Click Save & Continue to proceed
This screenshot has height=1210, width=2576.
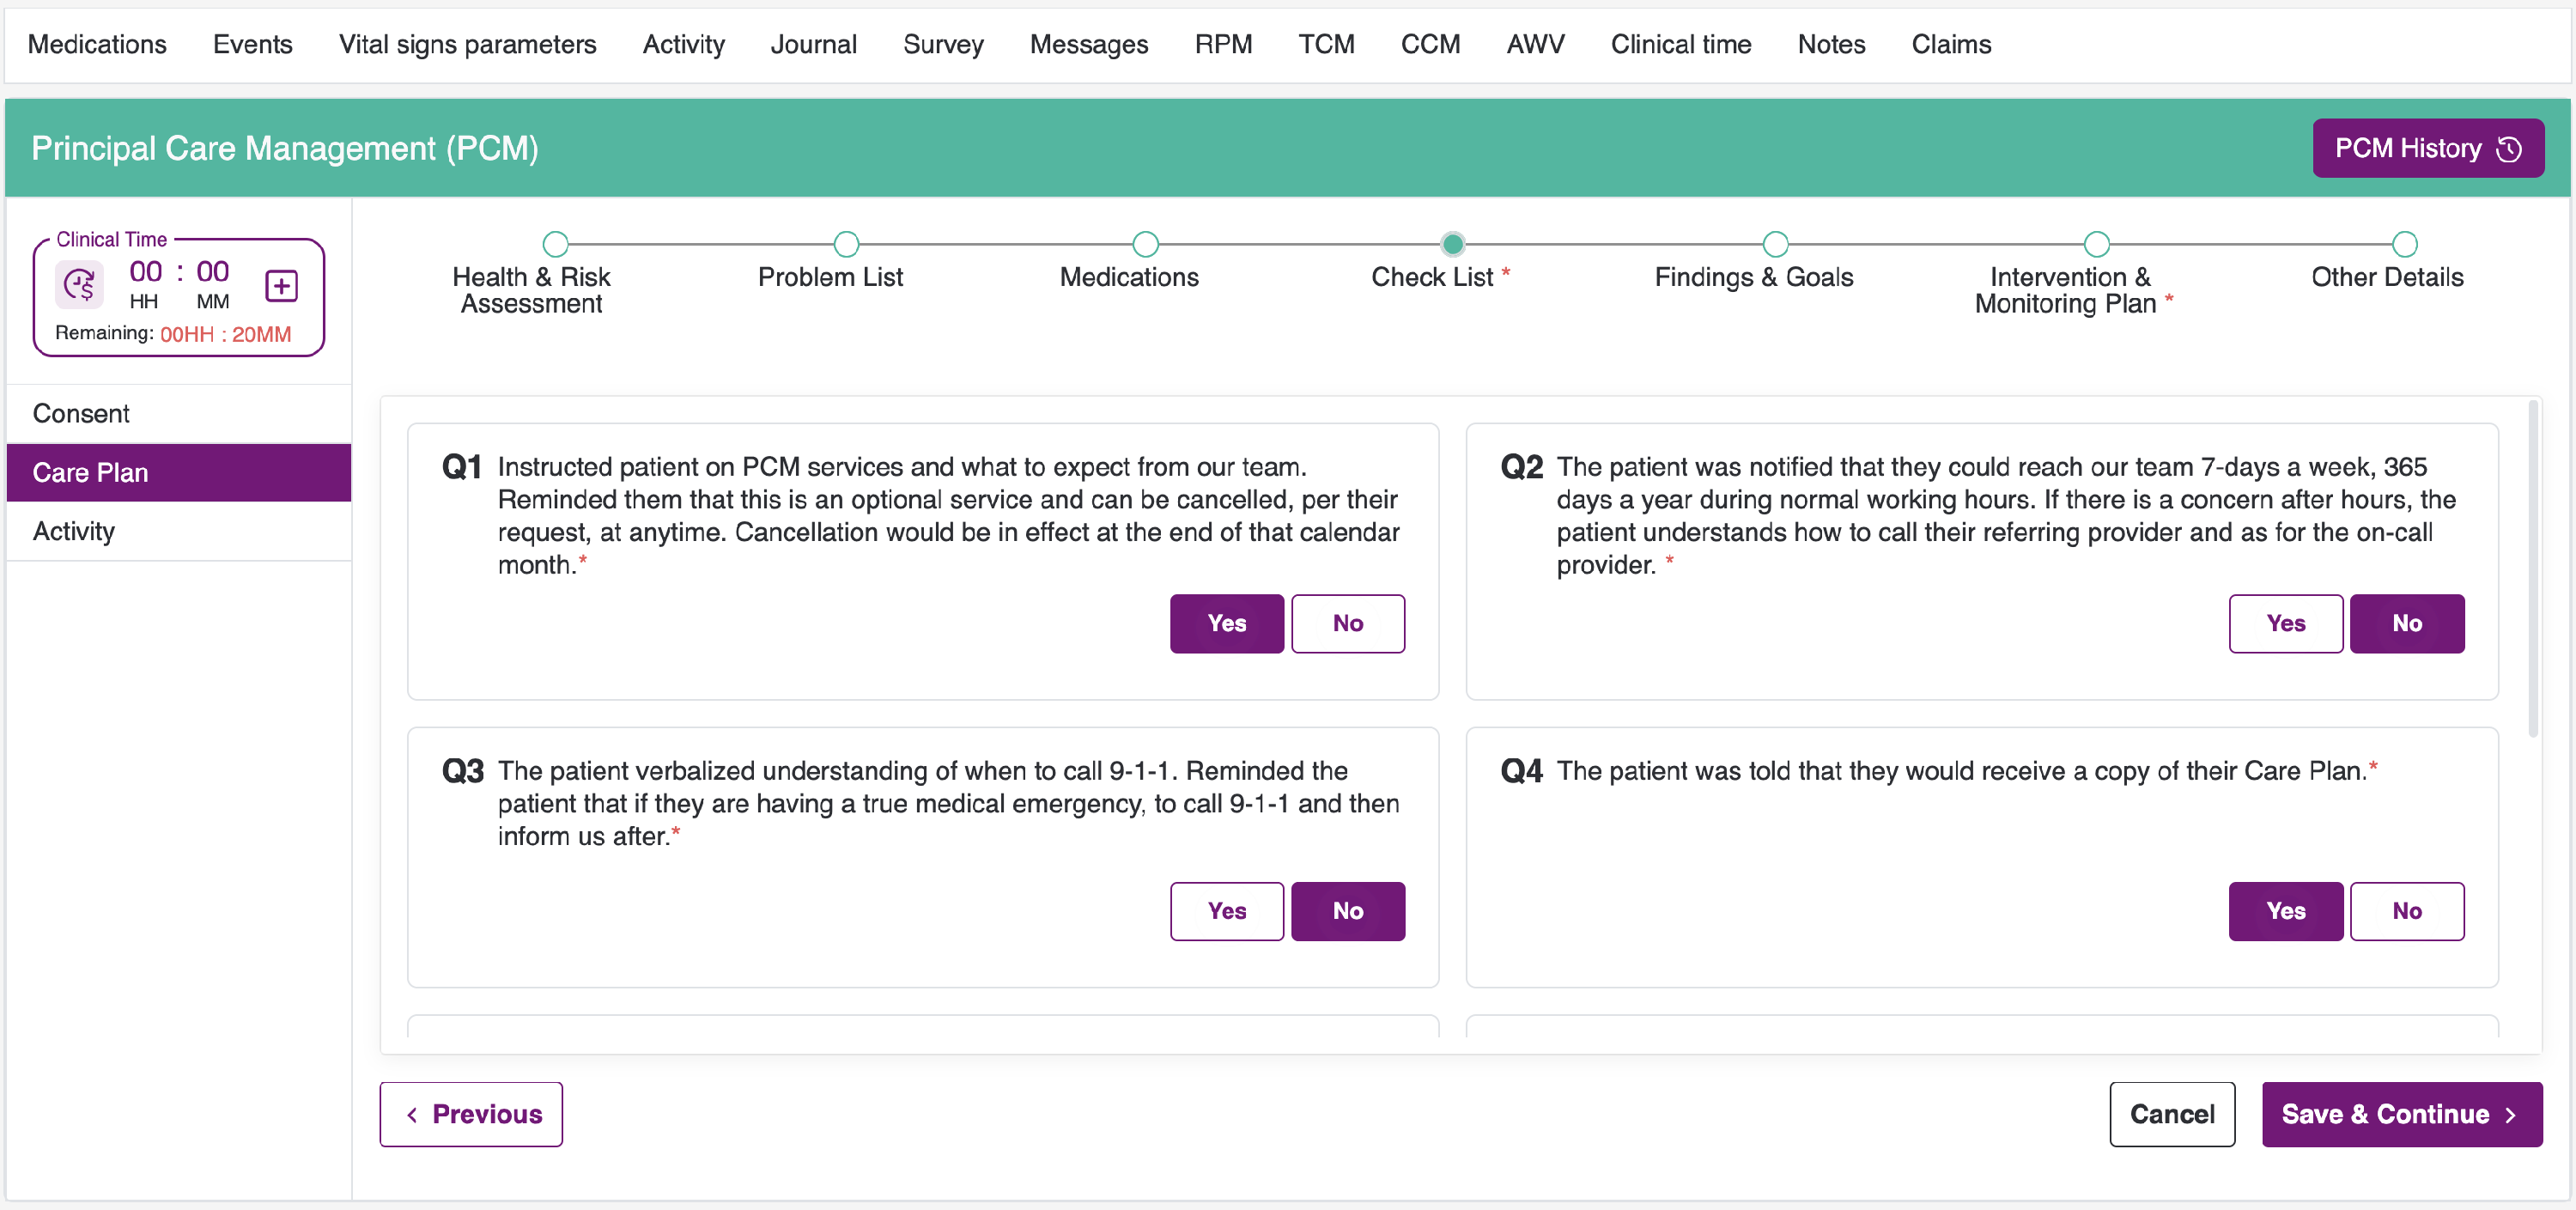click(2401, 1114)
